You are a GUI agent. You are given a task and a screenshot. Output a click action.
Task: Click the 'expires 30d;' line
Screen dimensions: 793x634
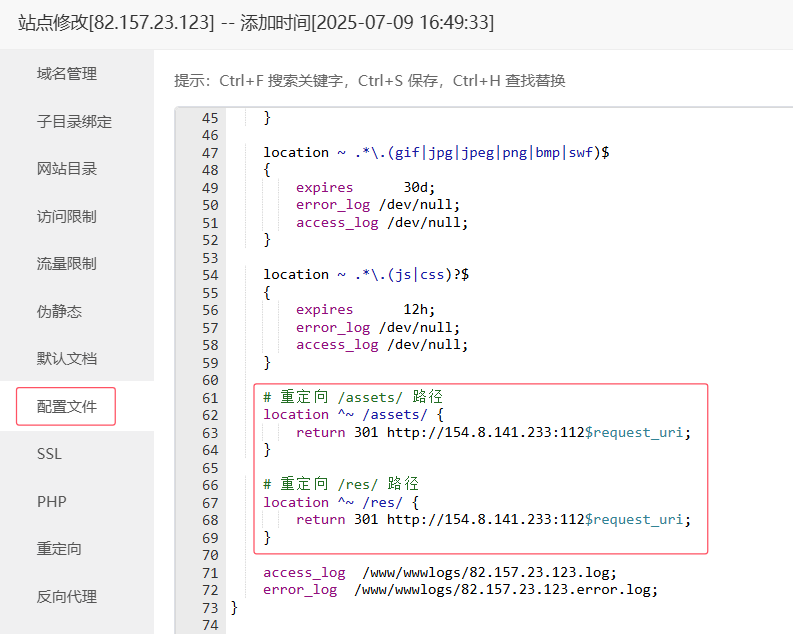[x=365, y=188]
